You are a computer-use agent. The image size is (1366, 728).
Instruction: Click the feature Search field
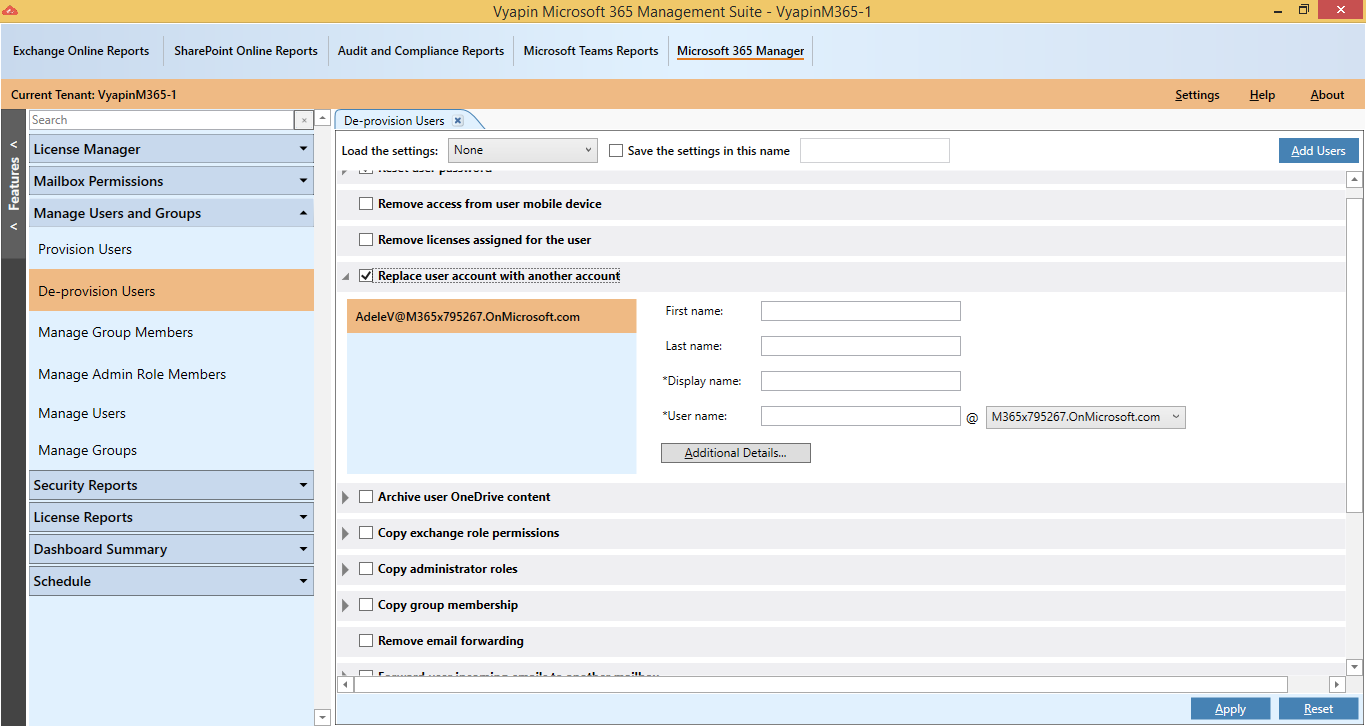pyautogui.click(x=161, y=120)
